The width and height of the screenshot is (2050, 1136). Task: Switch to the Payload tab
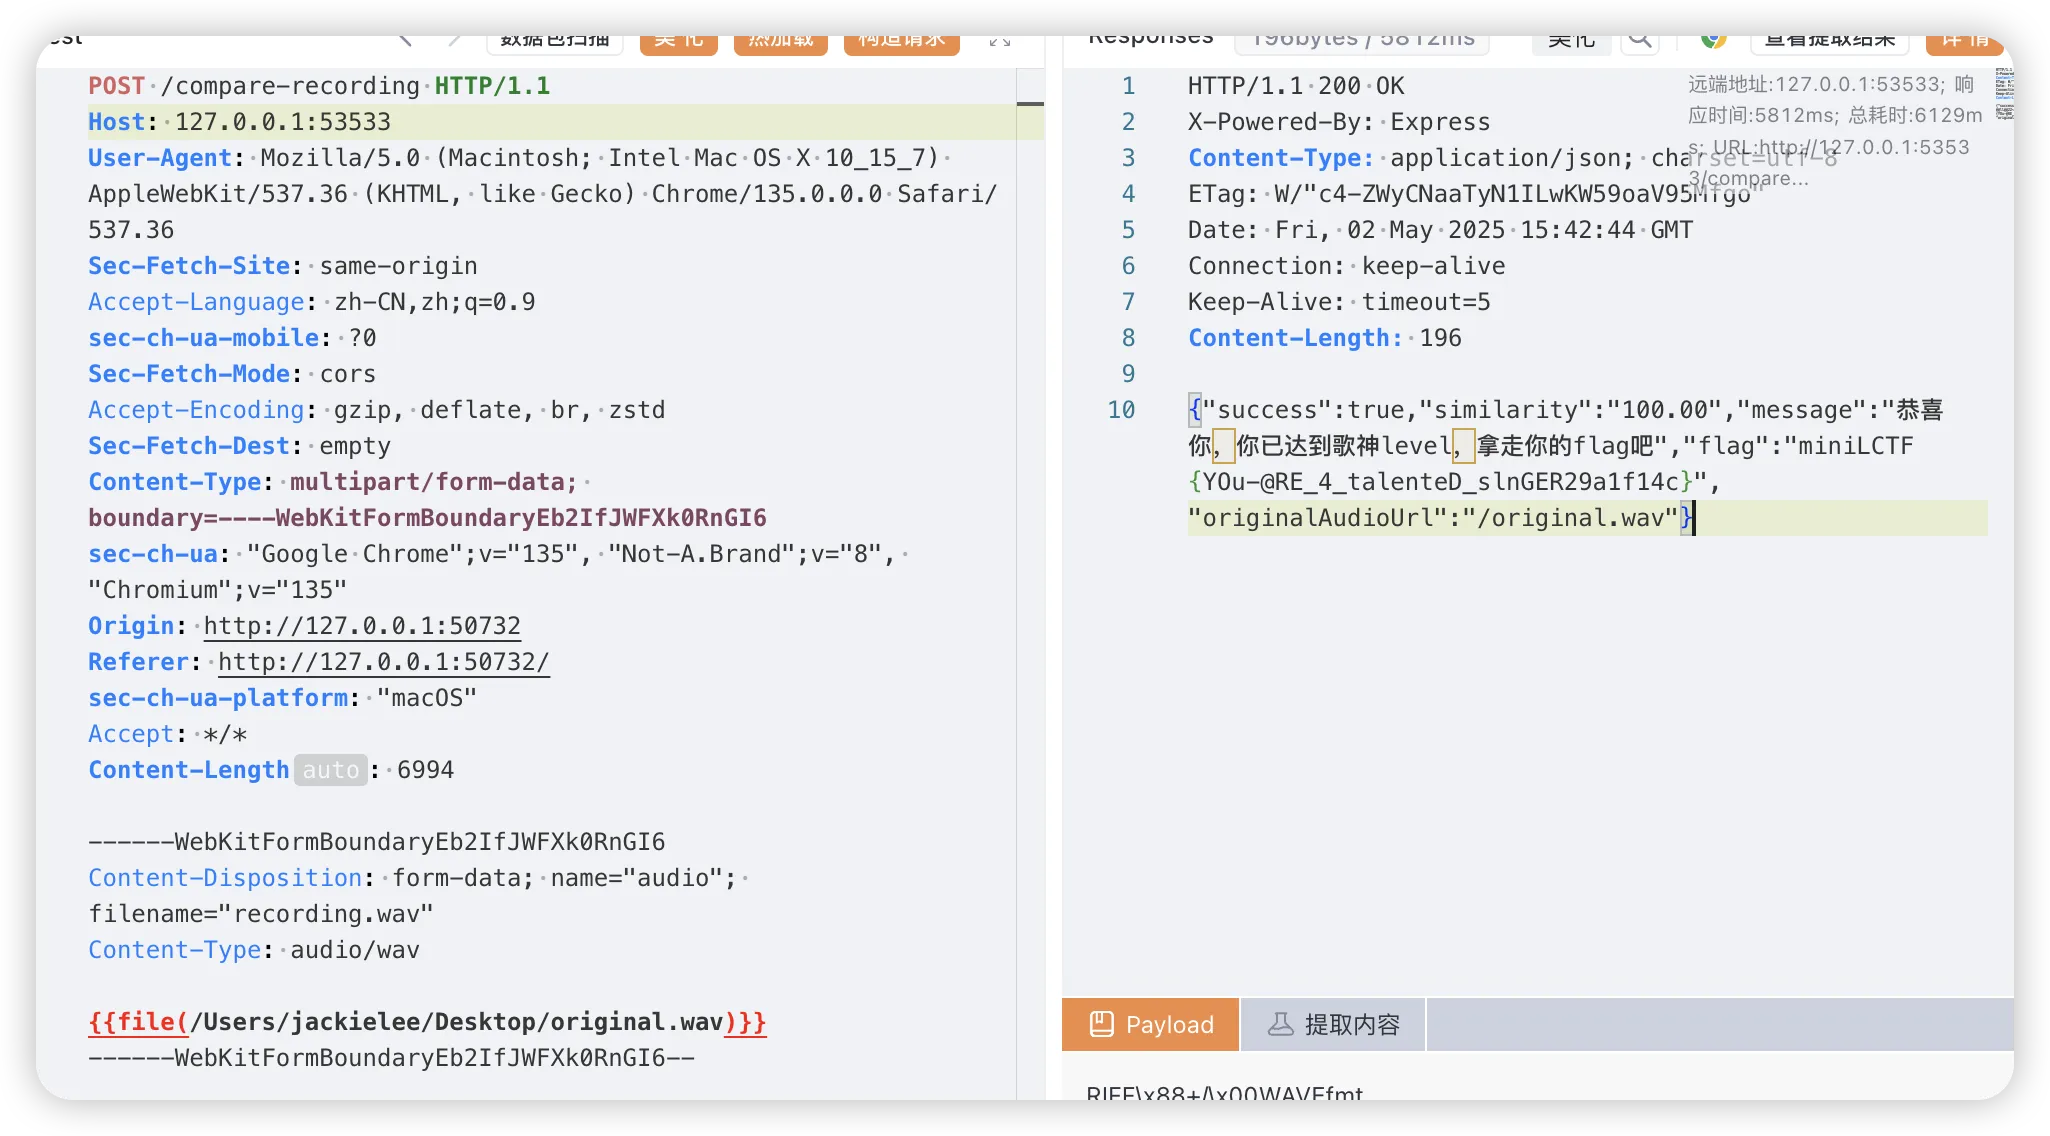1151,1024
